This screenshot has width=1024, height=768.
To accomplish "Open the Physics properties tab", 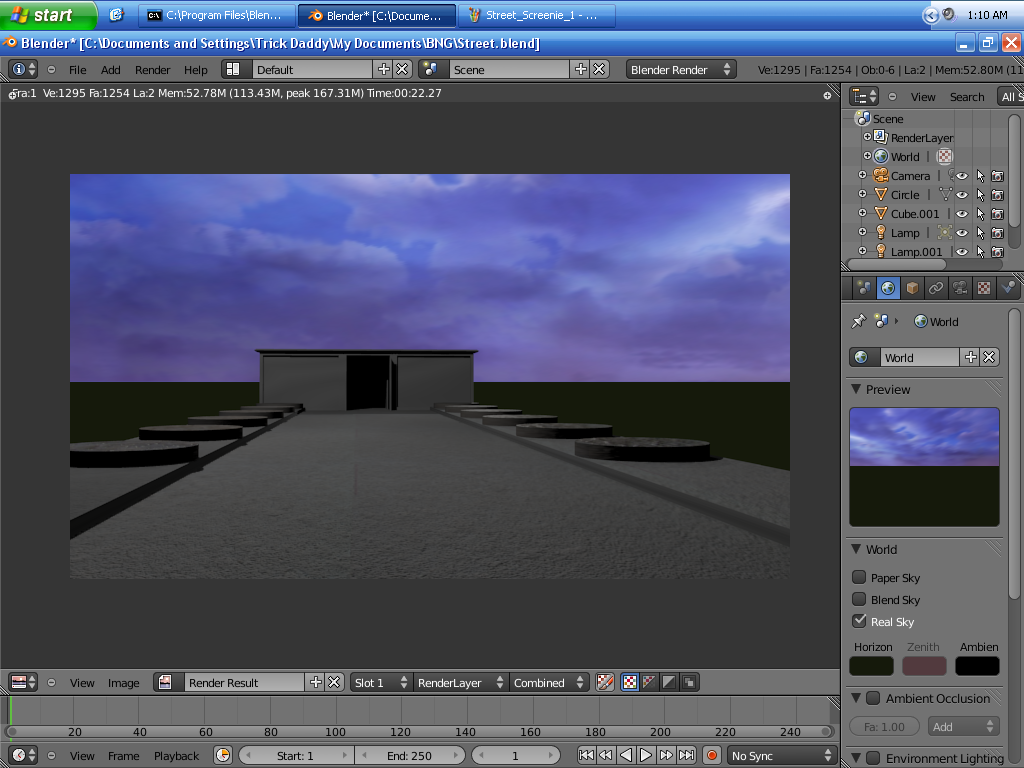I will [1008, 288].
